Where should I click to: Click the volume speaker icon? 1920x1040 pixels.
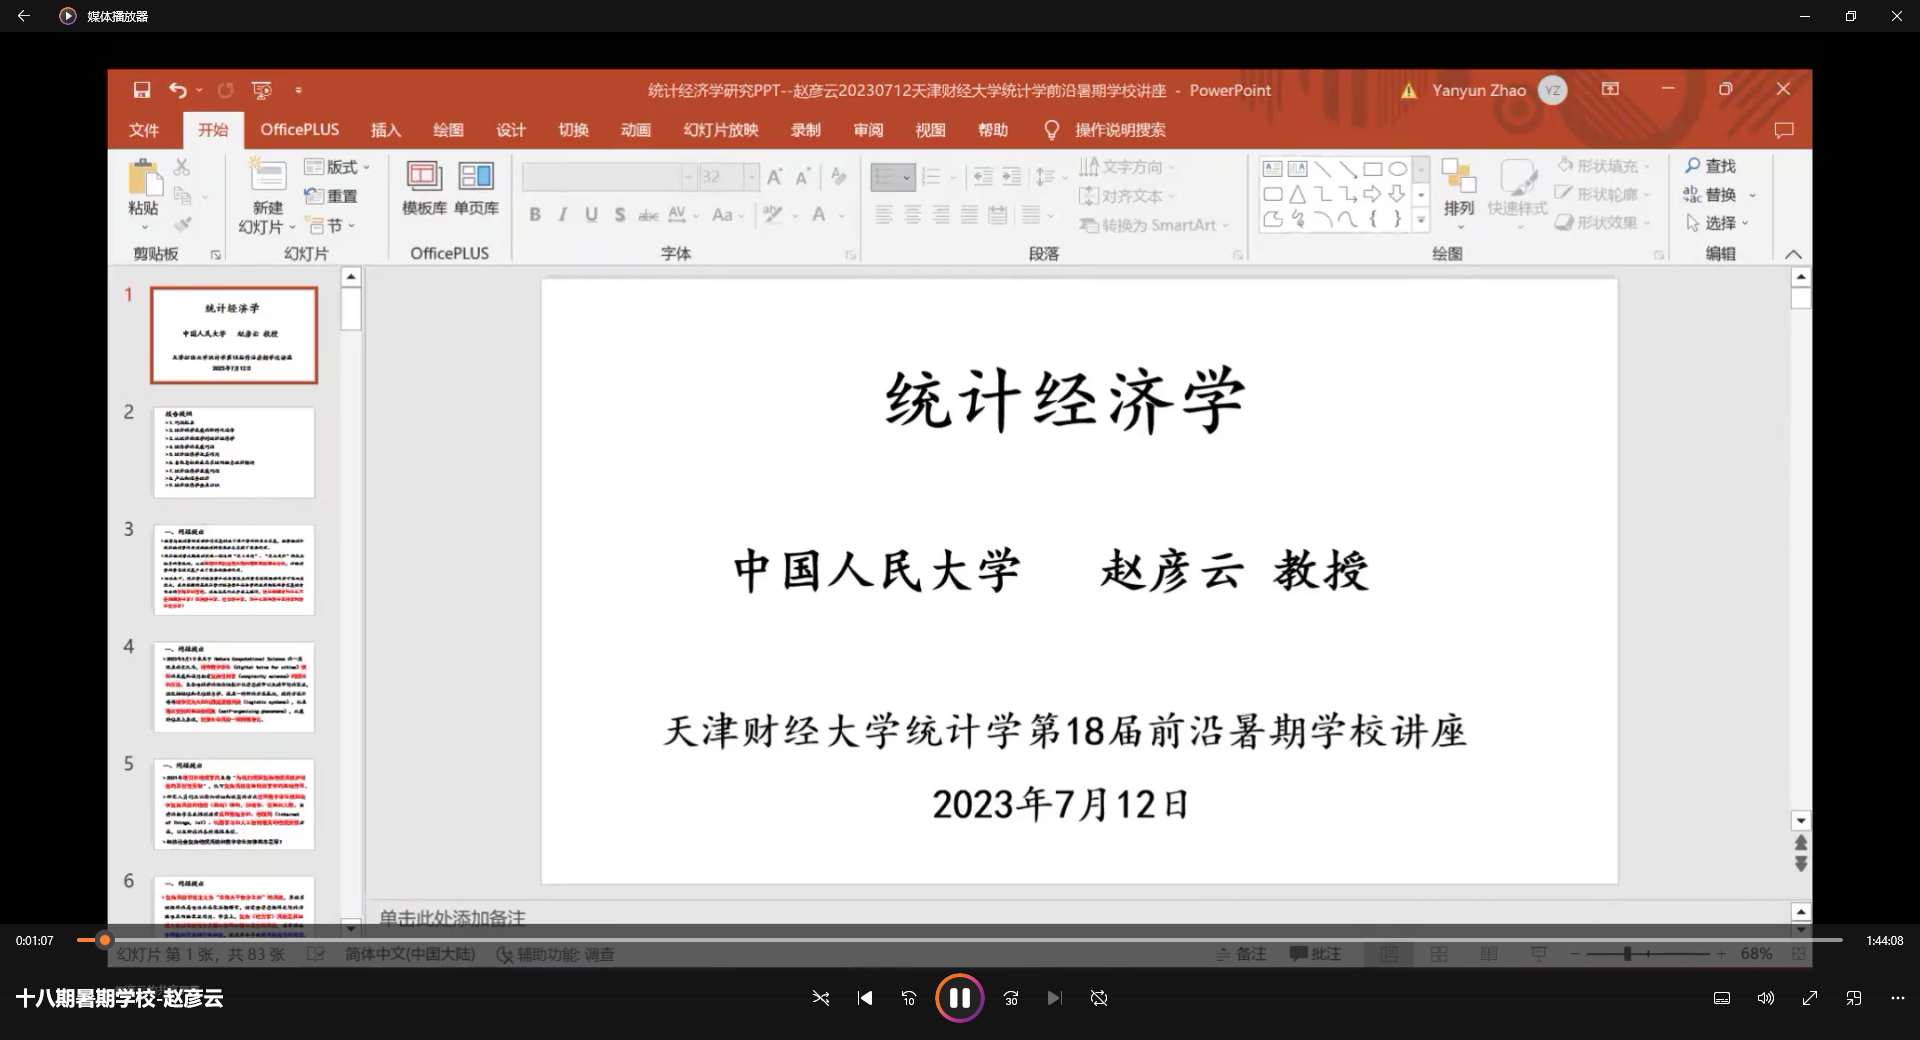point(1766,998)
